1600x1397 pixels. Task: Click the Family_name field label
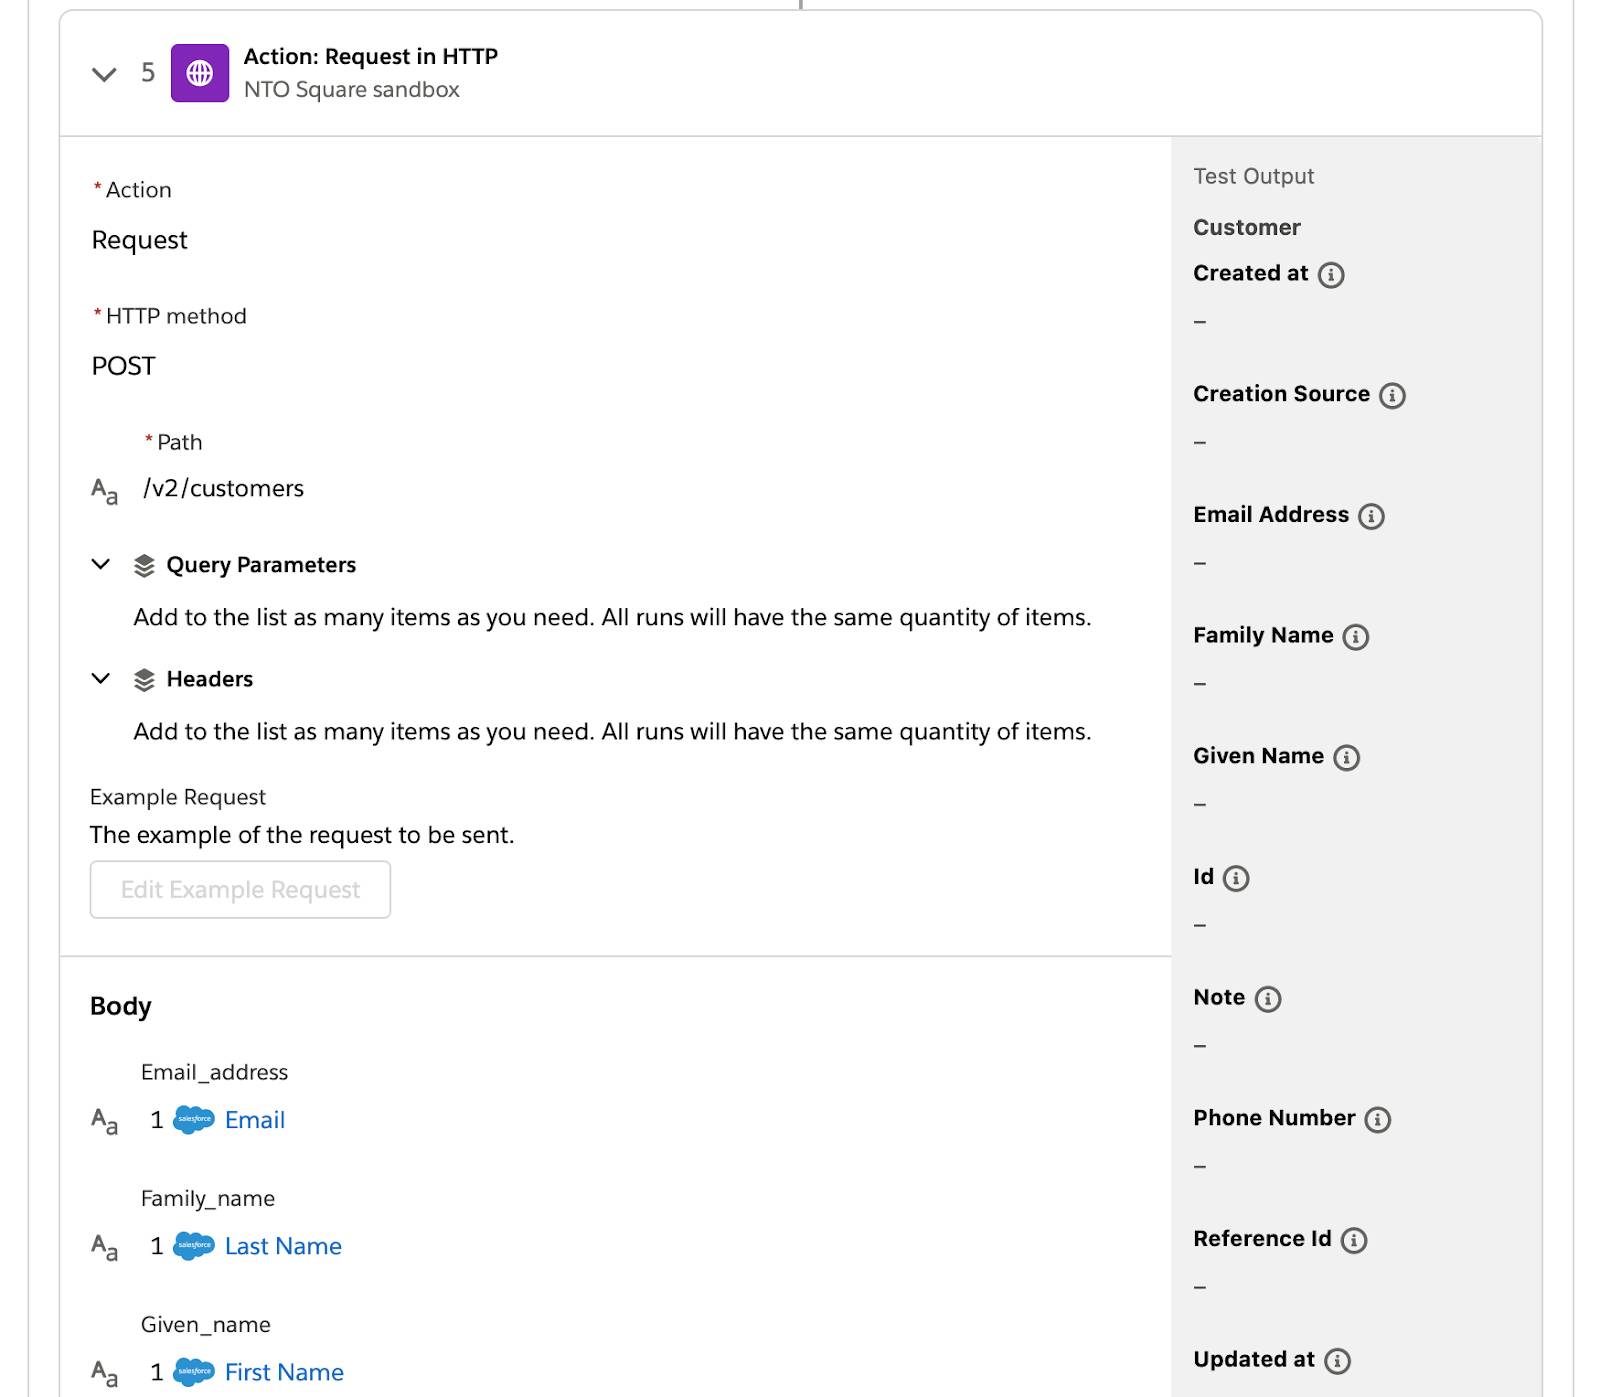208,1198
